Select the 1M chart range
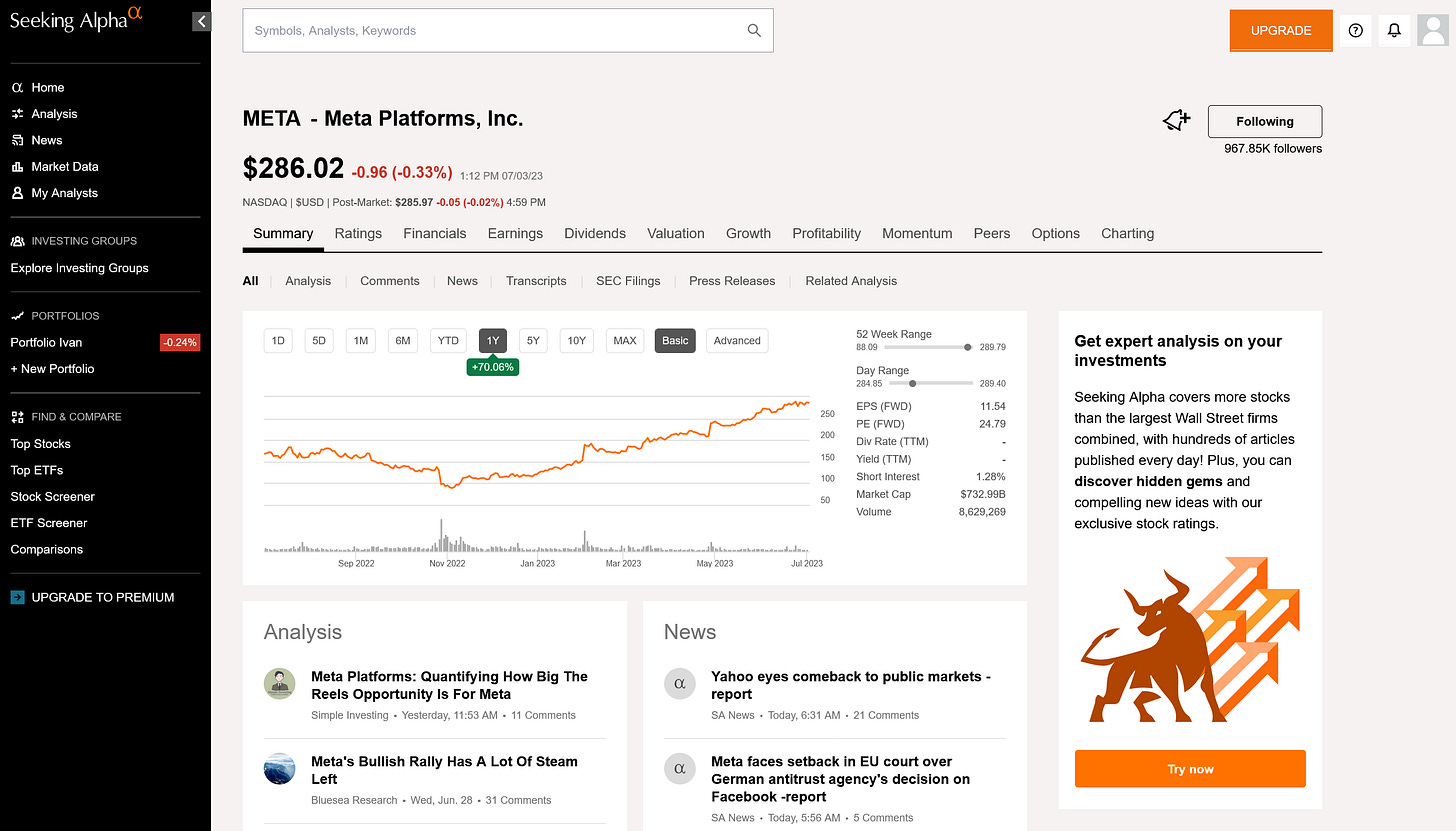Viewport: 1456px width, 831px height. [361, 341]
